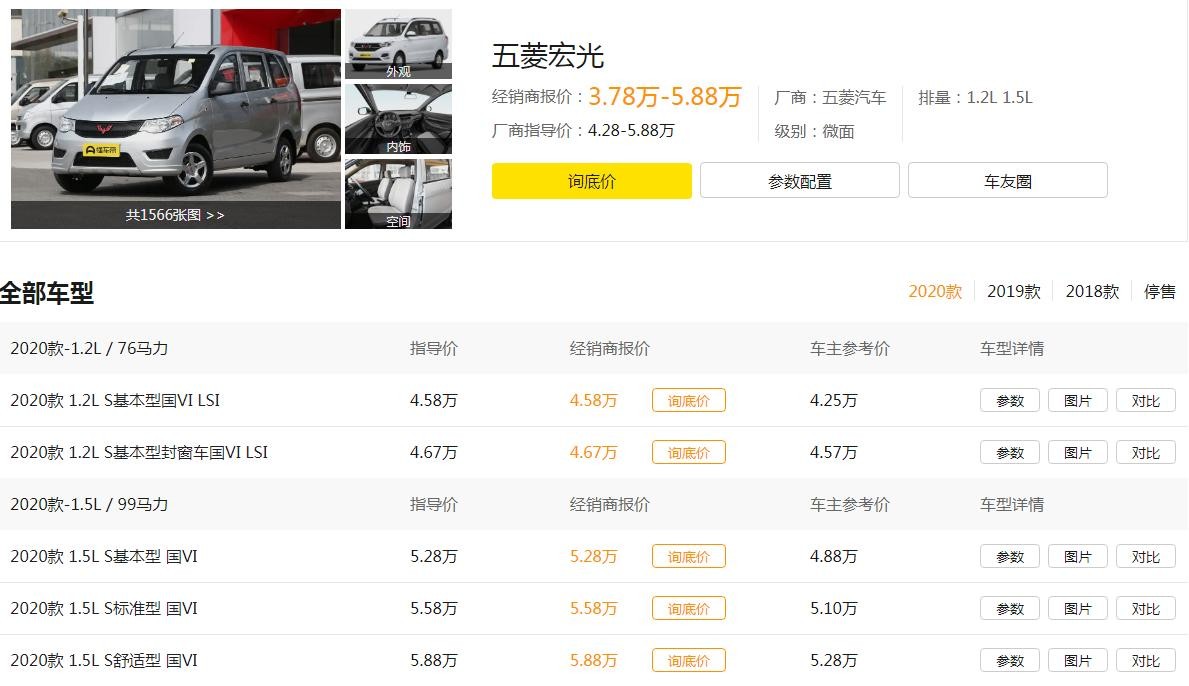Switch to the 2018款 tab
Viewport: 1189px width, 686px height.
point(1092,291)
